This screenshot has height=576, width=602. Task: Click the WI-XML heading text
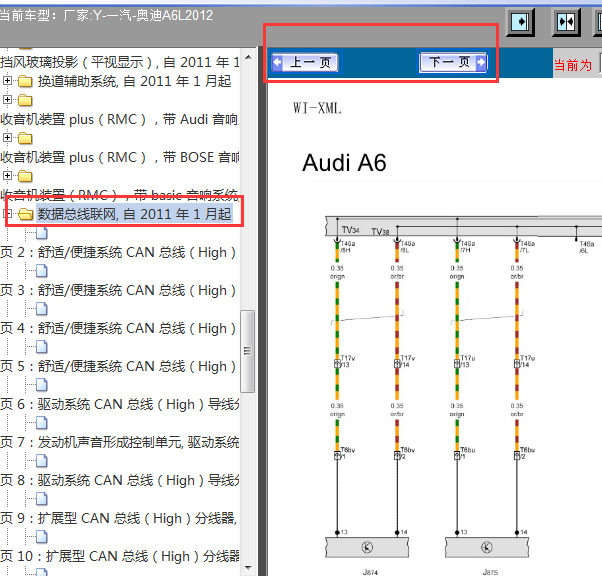pyautogui.click(x=317, y=108)
